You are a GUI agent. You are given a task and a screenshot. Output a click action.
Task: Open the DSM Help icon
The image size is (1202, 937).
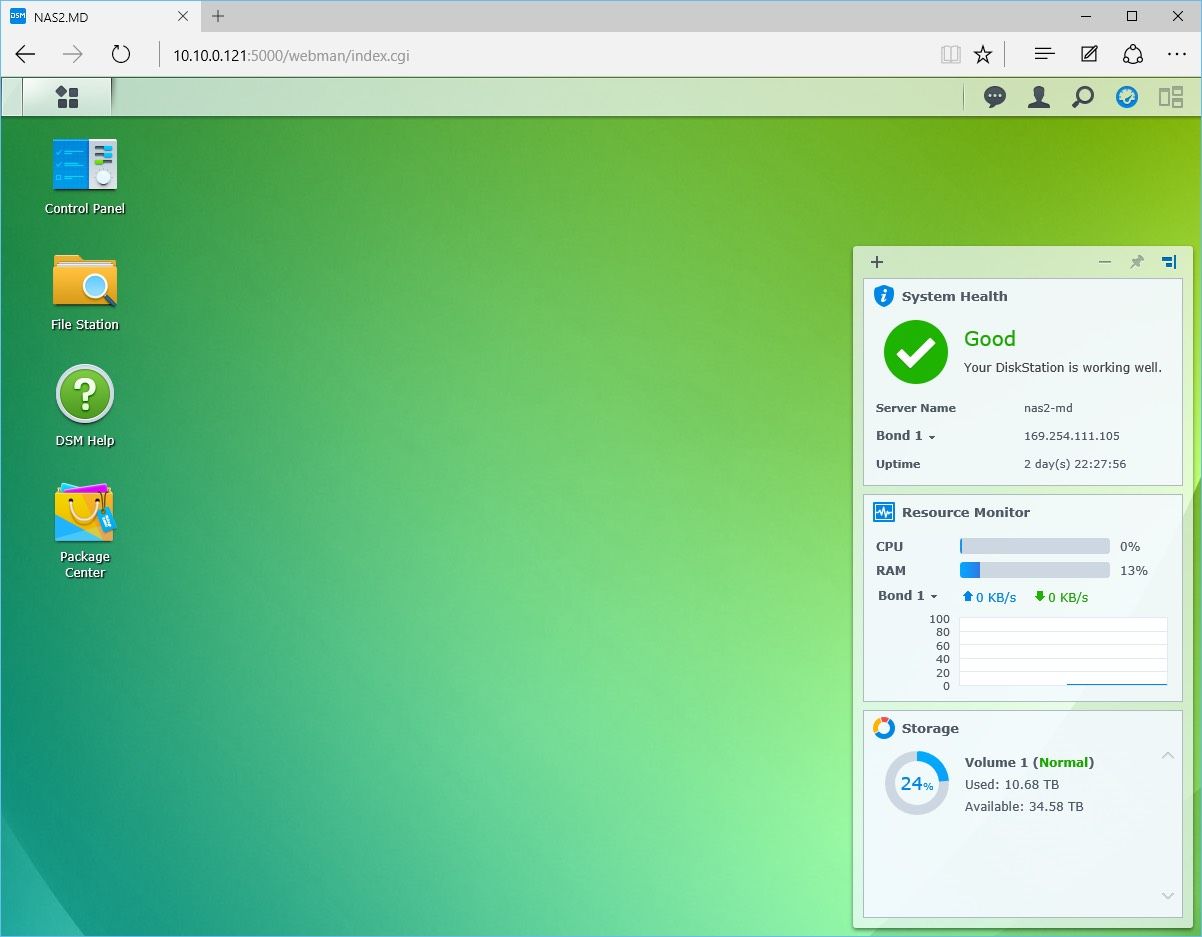[85, 406]
